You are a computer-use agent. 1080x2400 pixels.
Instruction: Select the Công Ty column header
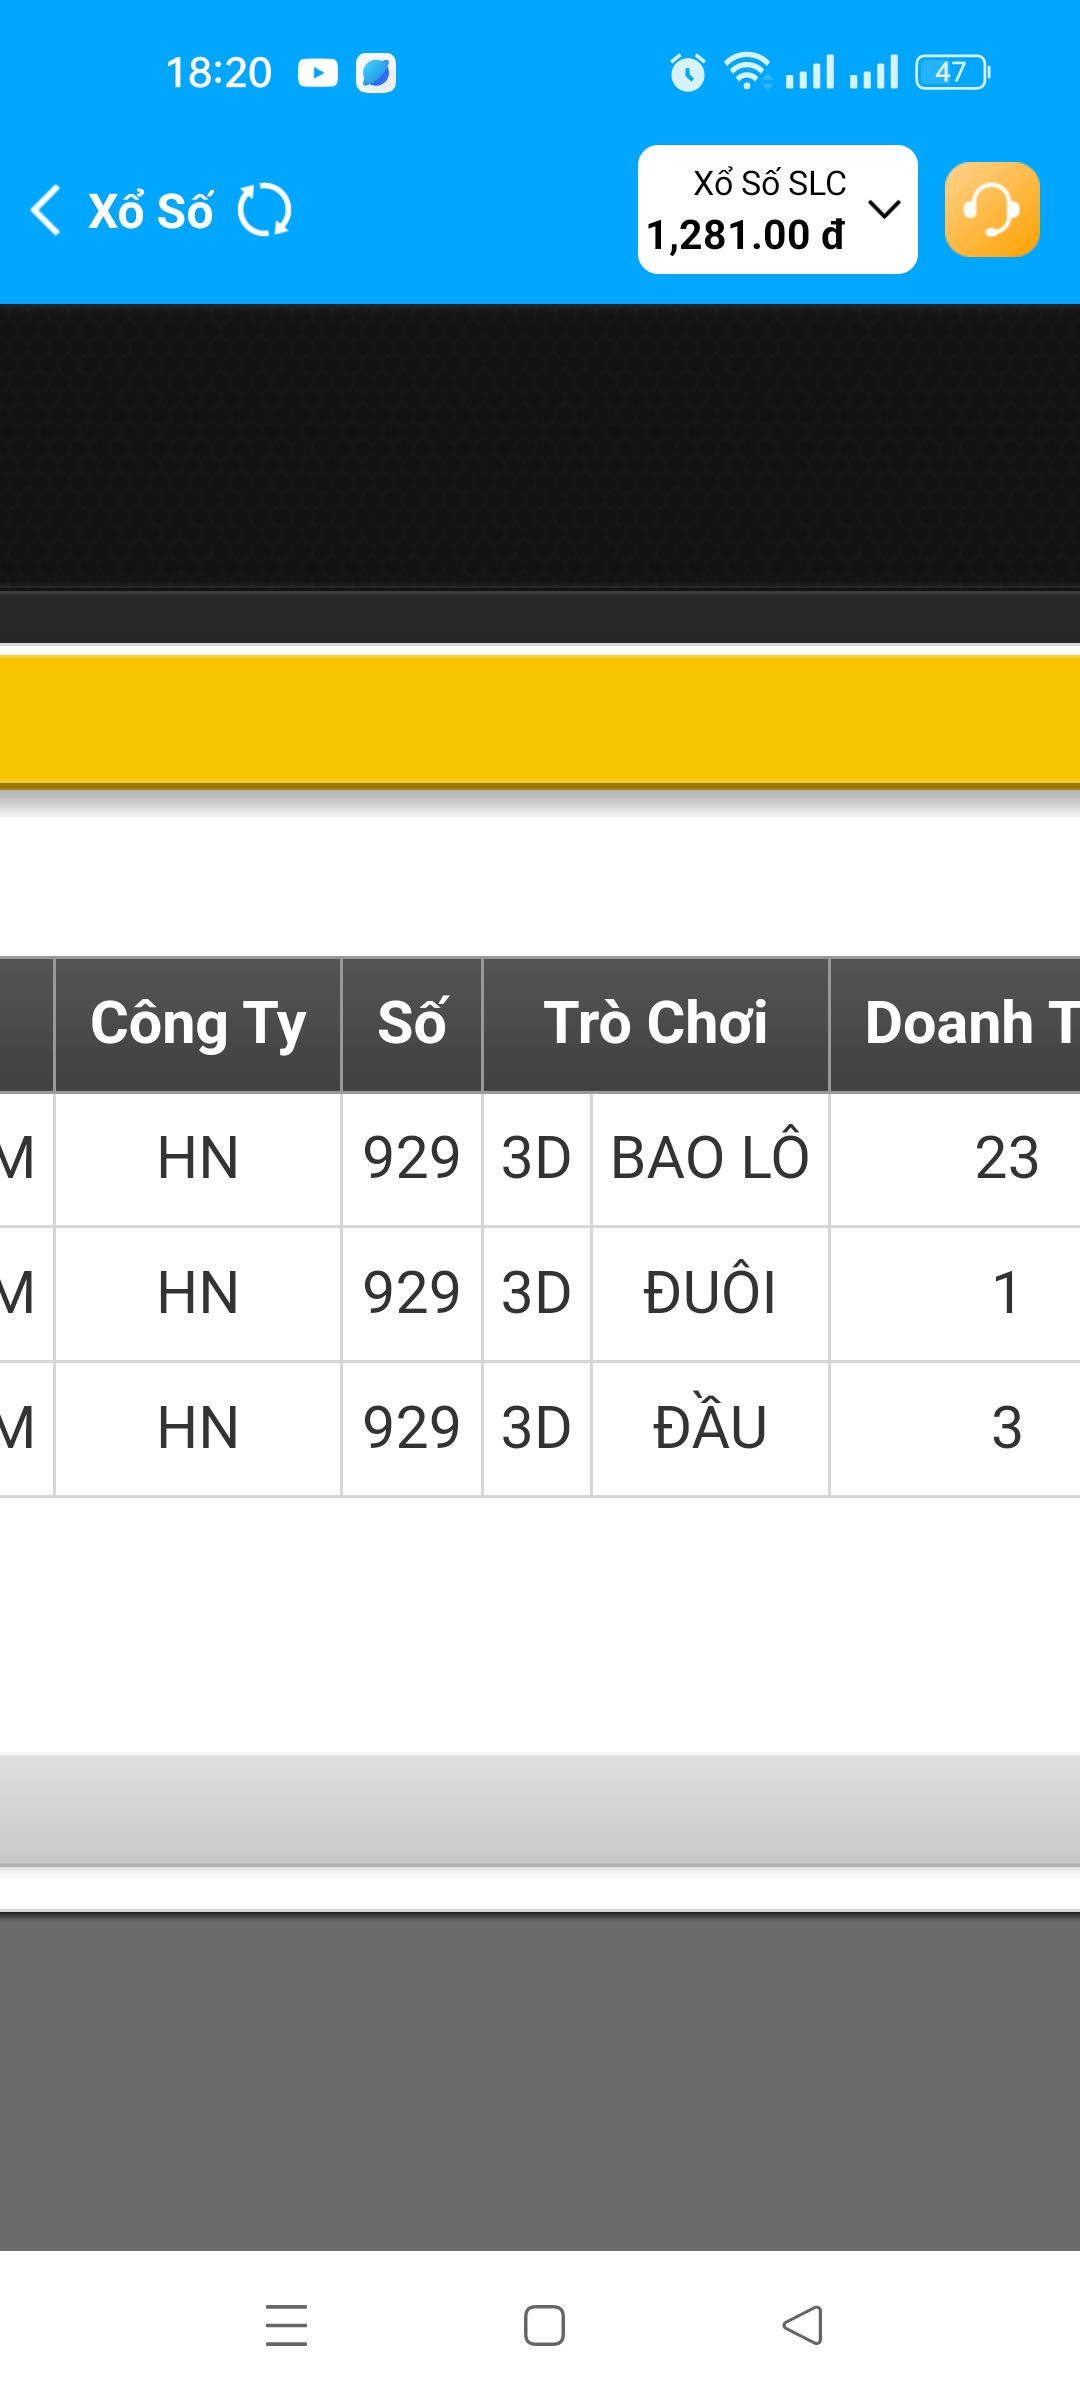pyautogui.click(x=198, y=1024)
